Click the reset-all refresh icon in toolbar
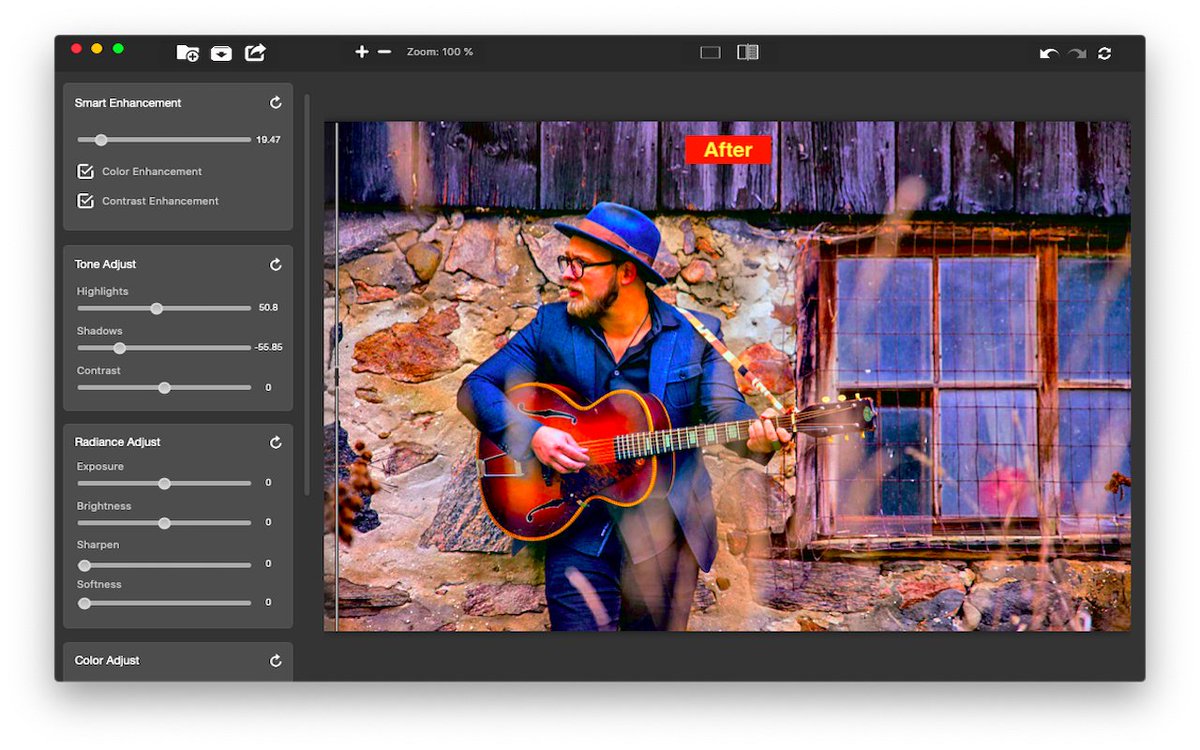Viewport: 1200px width, 750px height. click(x=1104, y=53)
